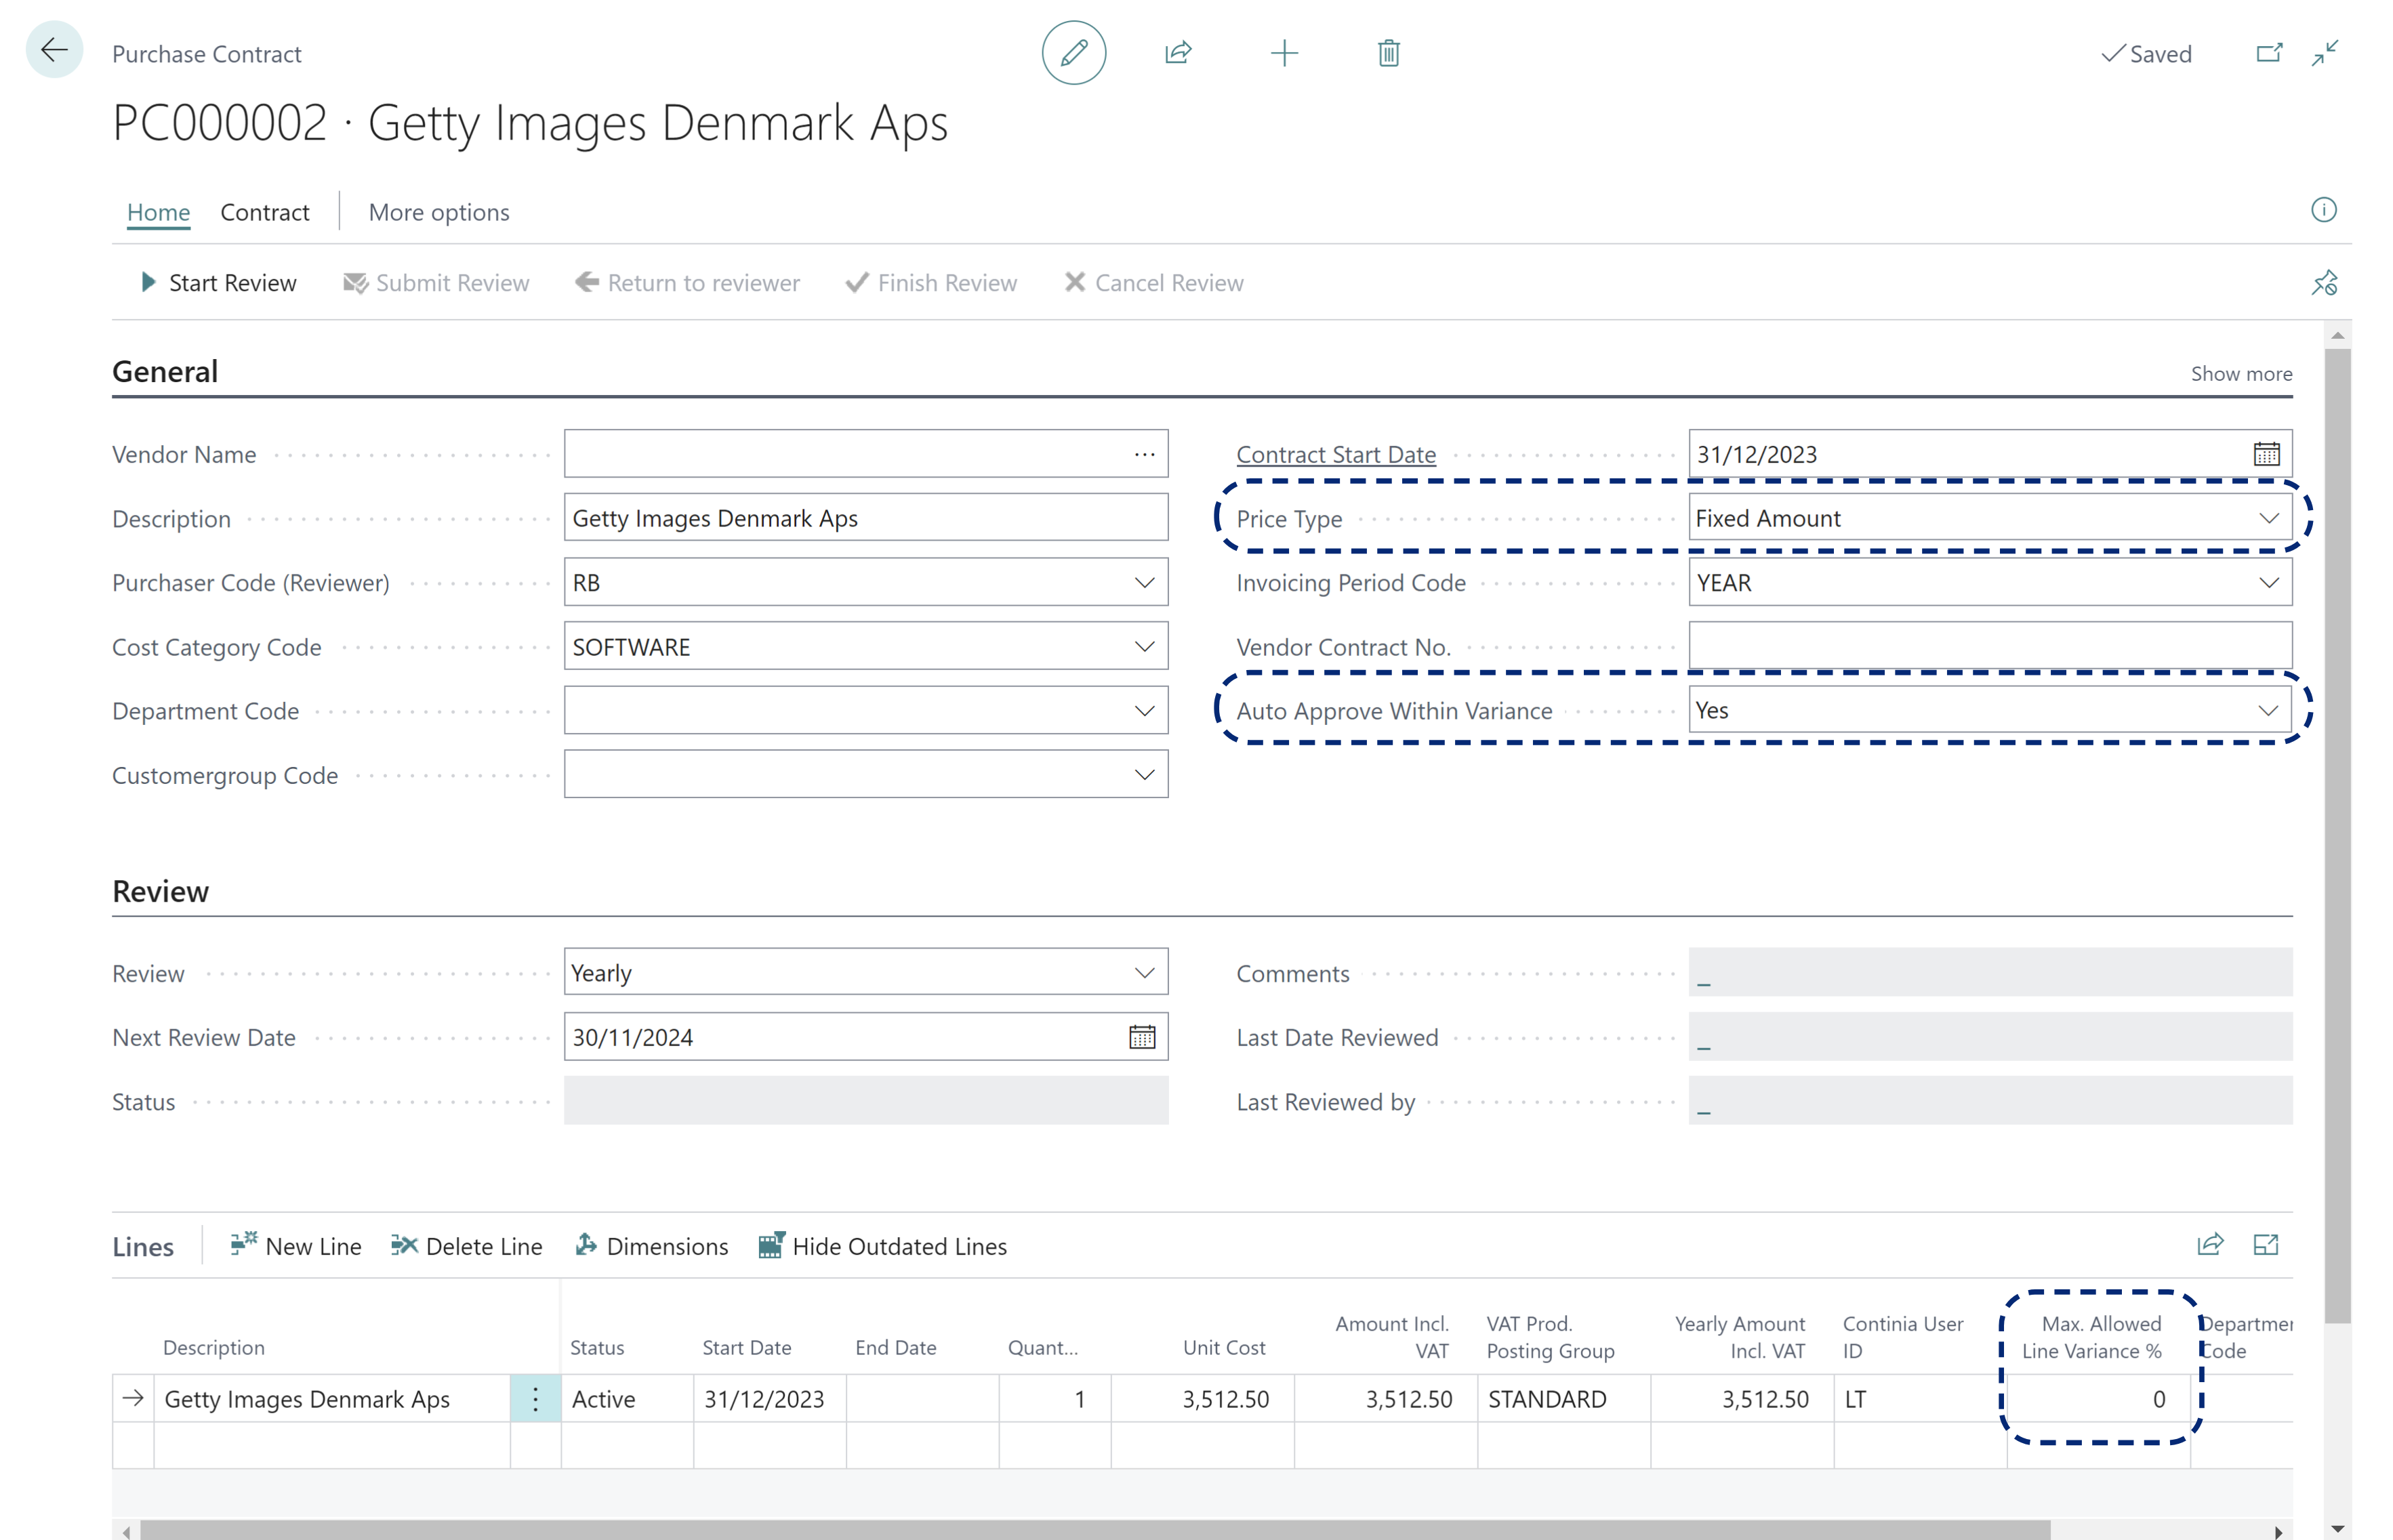This screenshot has width=2393, height=1540.
Task: Open the information circle icon
Action: 2323,210
